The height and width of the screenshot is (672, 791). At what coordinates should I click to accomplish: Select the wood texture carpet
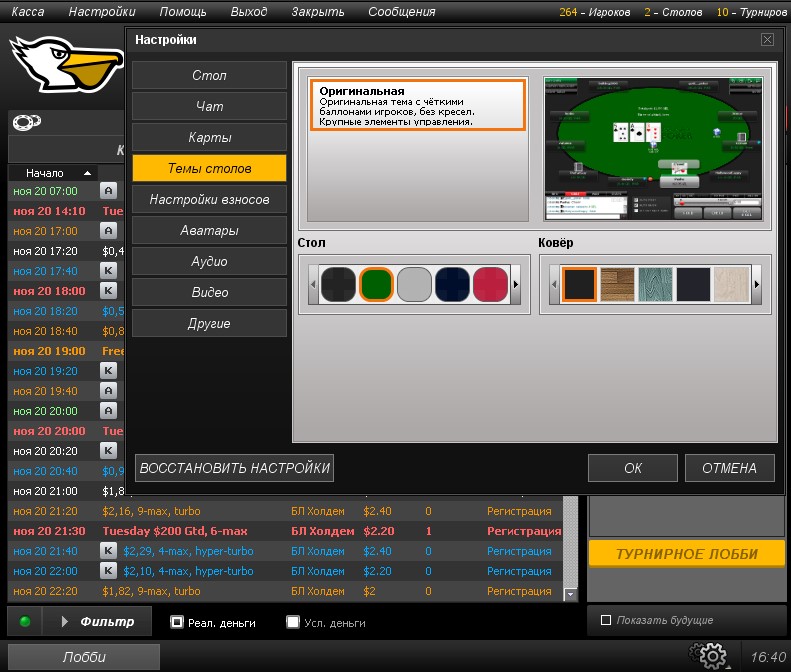[x=617, y=284]
